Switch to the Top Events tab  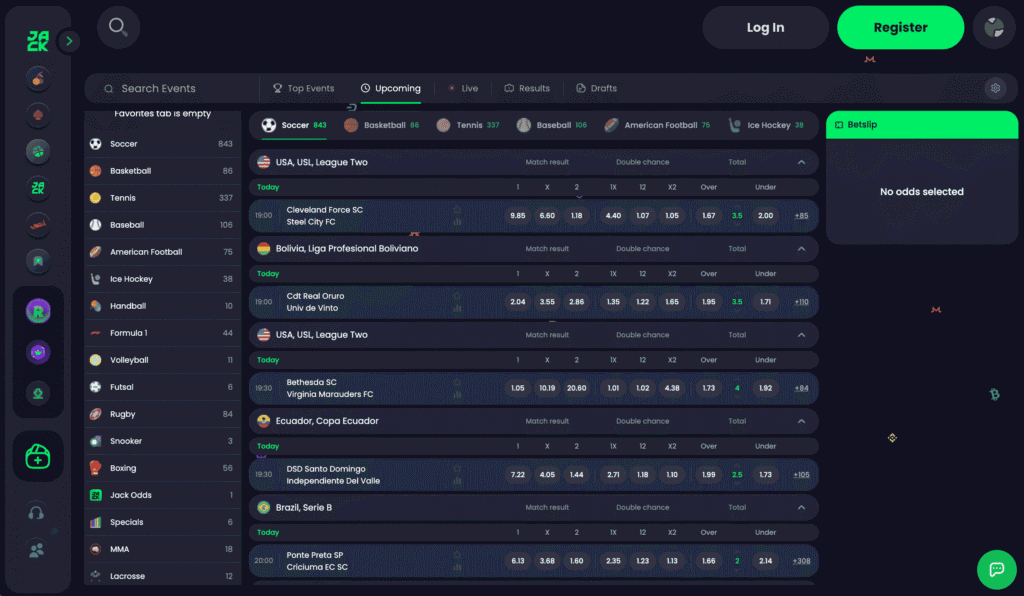pyautogui.click(x=304, y=88)
